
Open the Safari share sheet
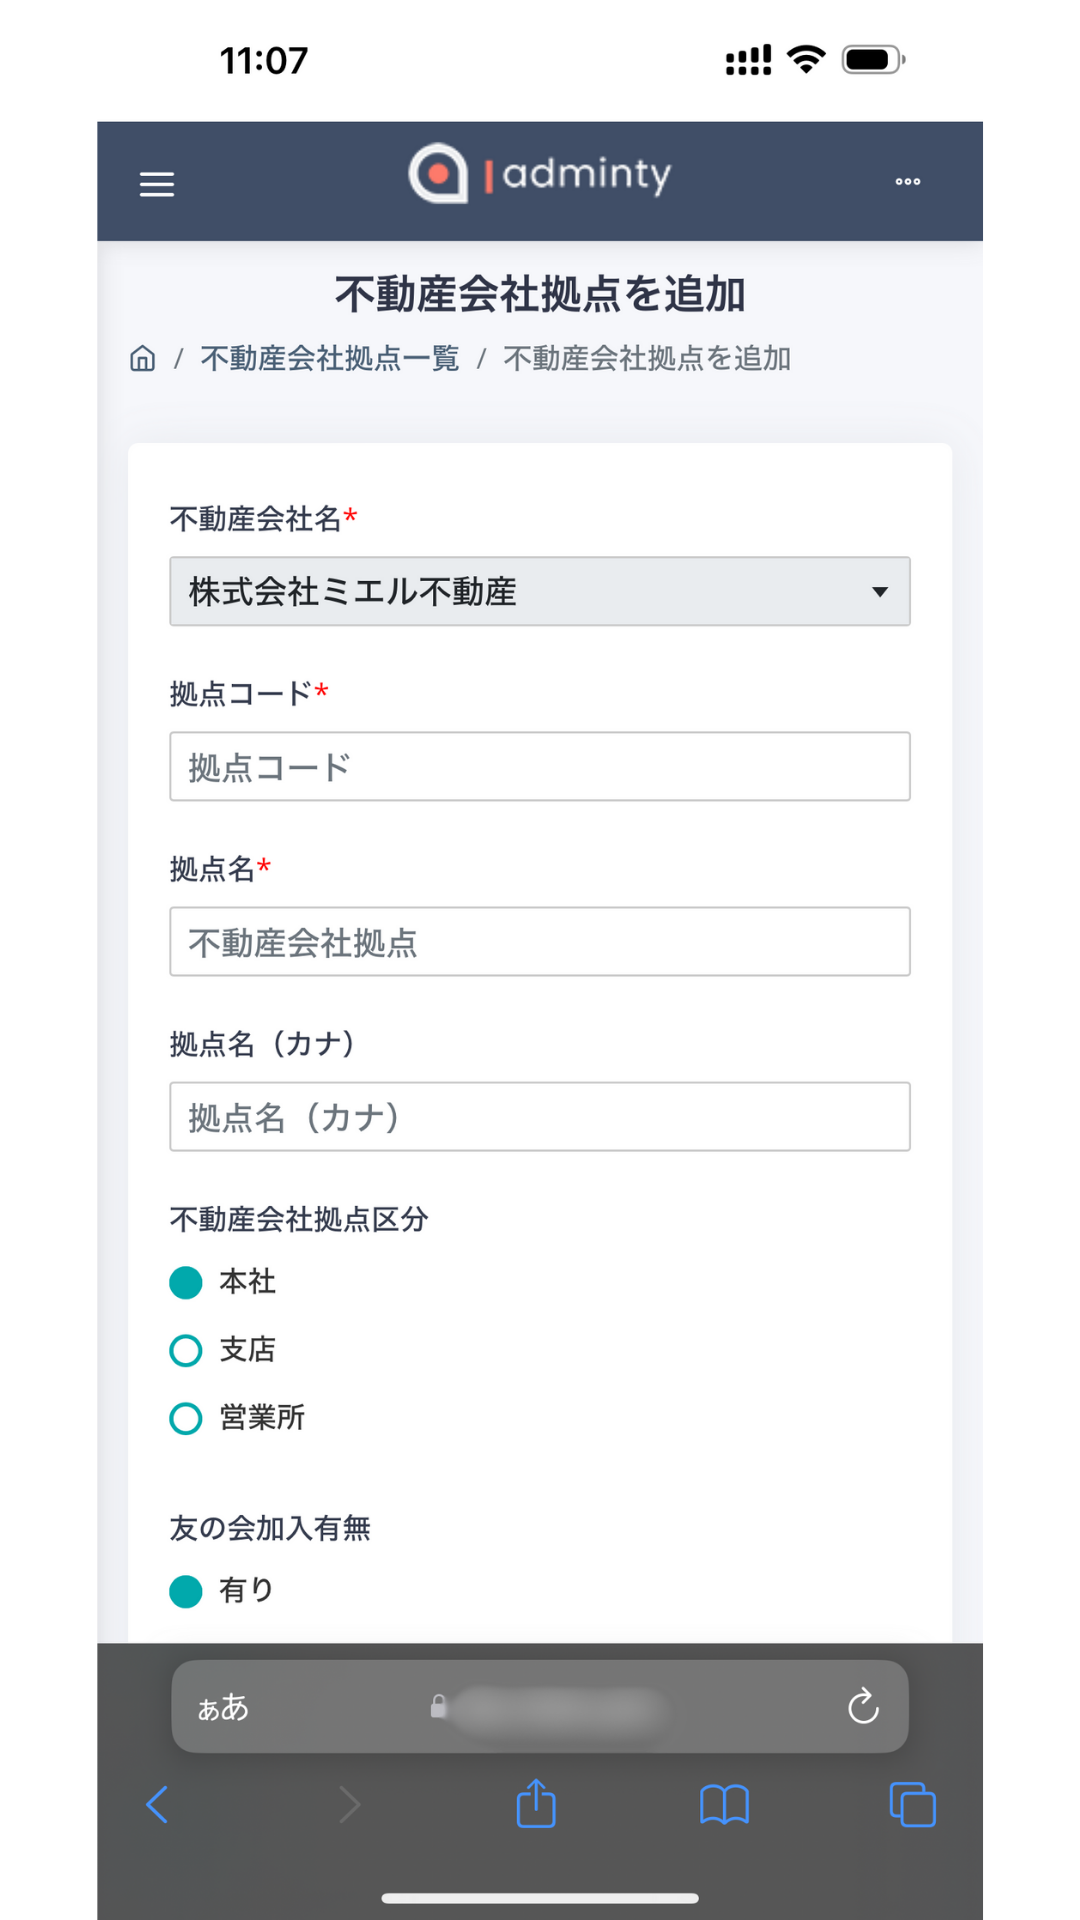tap(536, 1804)
